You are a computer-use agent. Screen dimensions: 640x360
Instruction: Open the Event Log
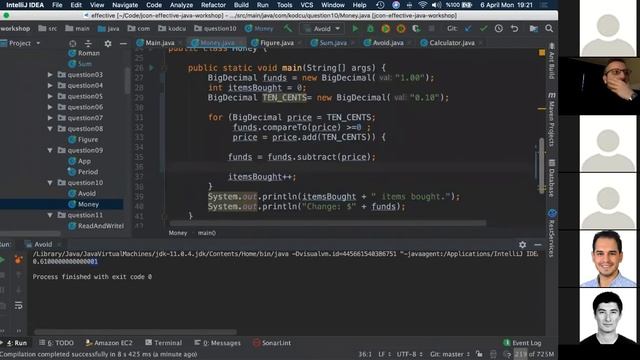pyautogui.click(x=522, y=343)
